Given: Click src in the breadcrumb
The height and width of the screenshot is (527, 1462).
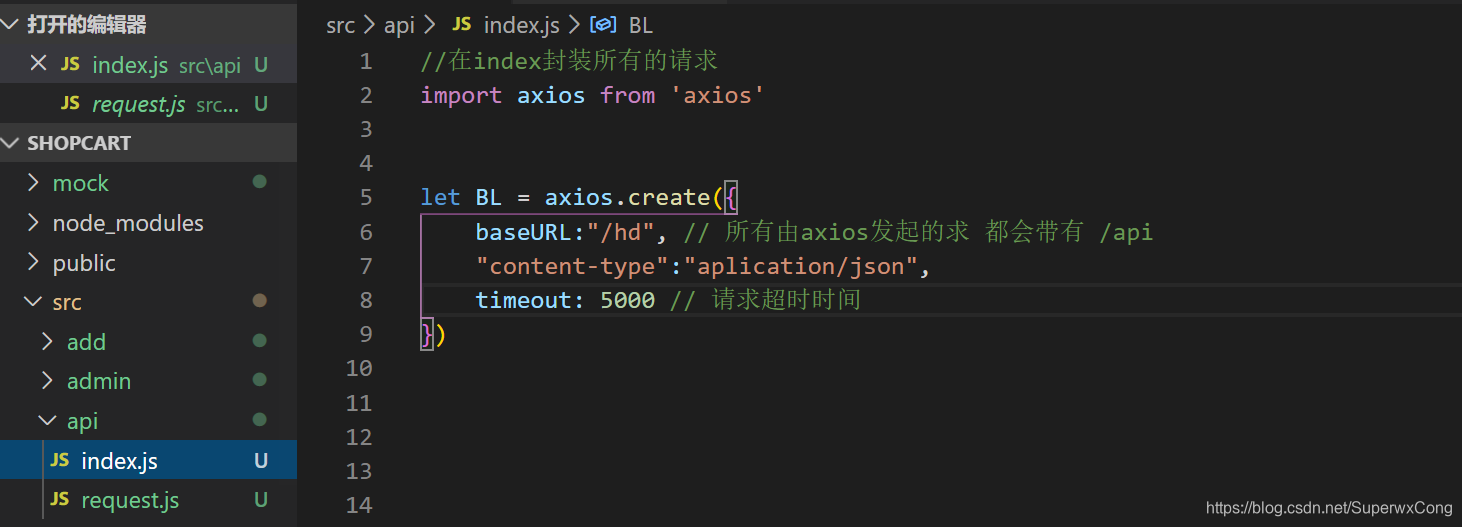Looking at the screenshot, I should (x=340, y=25).
